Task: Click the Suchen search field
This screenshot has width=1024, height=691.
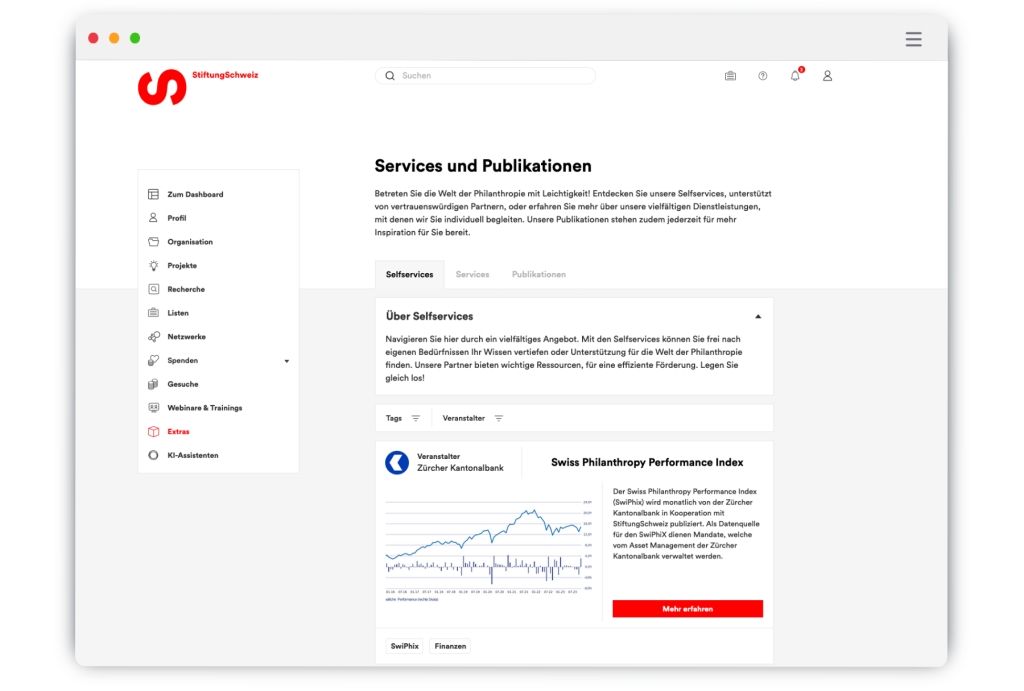Action: pyautogui.click(x=490, y=76)
